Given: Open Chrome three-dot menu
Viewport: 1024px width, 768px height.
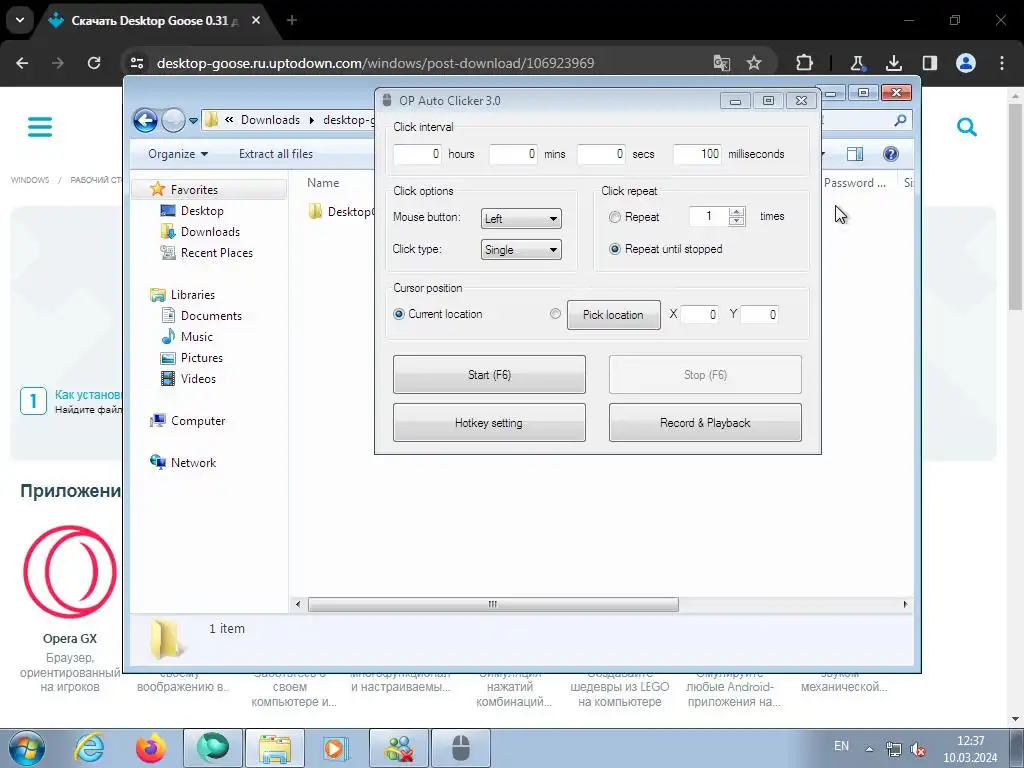Looking at the screenshot, I should click(x=1002, y=63).
